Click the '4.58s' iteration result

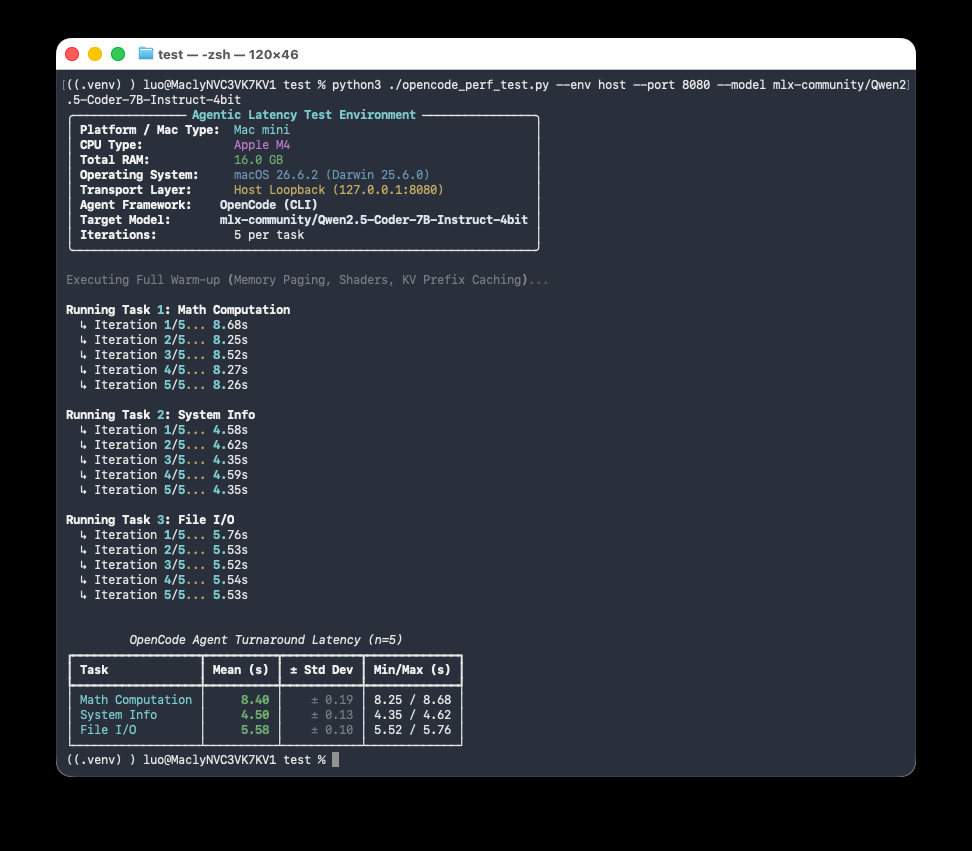(x=230, y=430)
